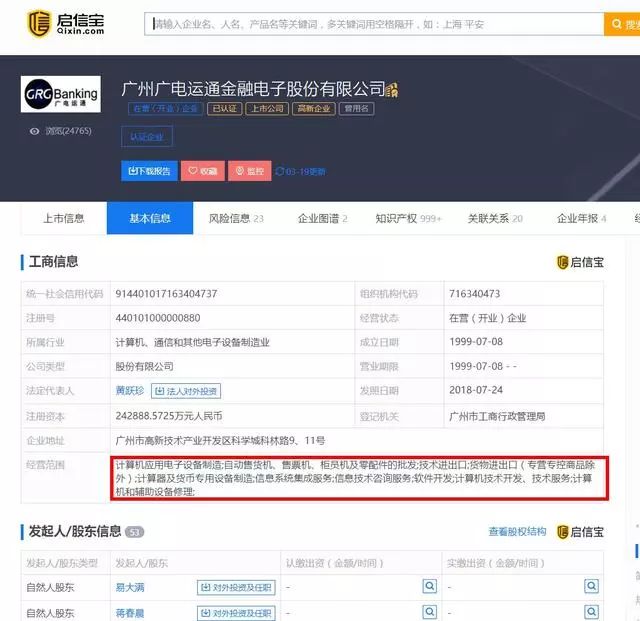Screen dimensions: 640x621
Task: Click the shareholder count badge
Action: click(x=135, y=532)
